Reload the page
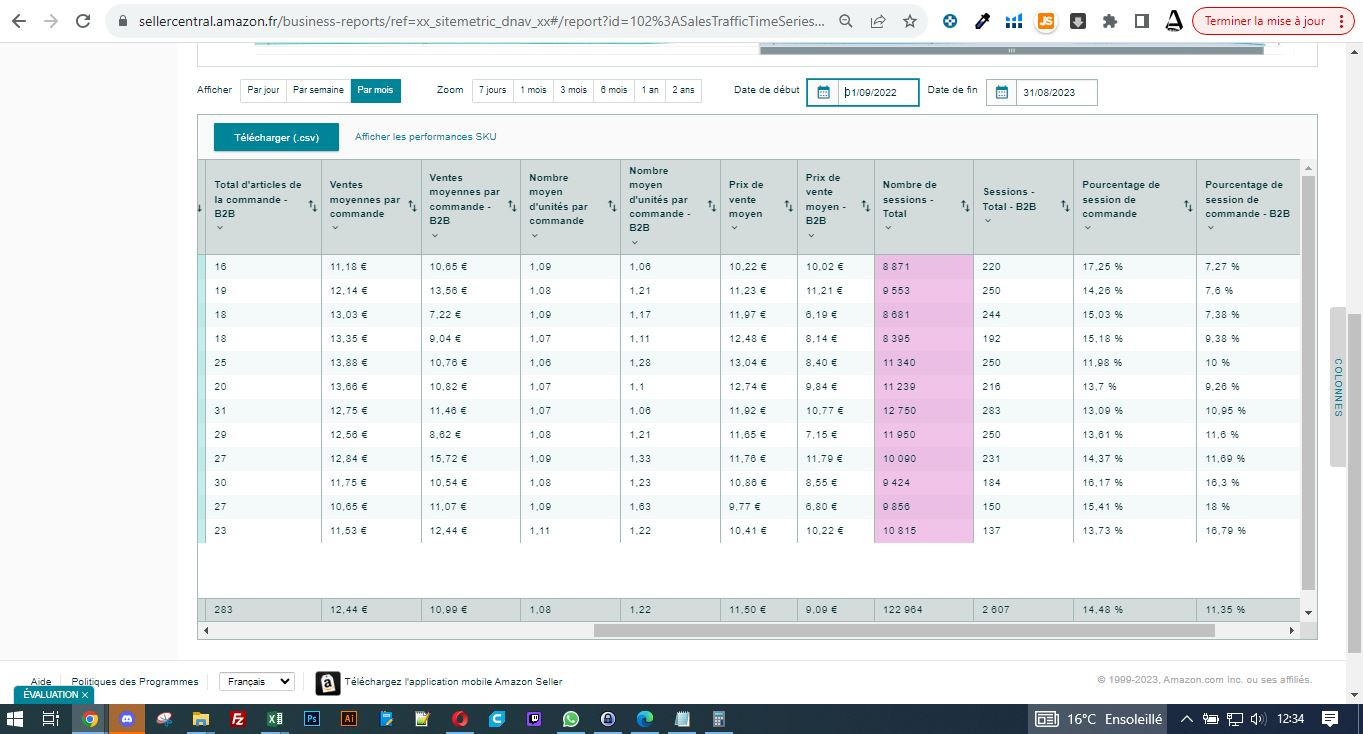 click(x=83, y=21)
